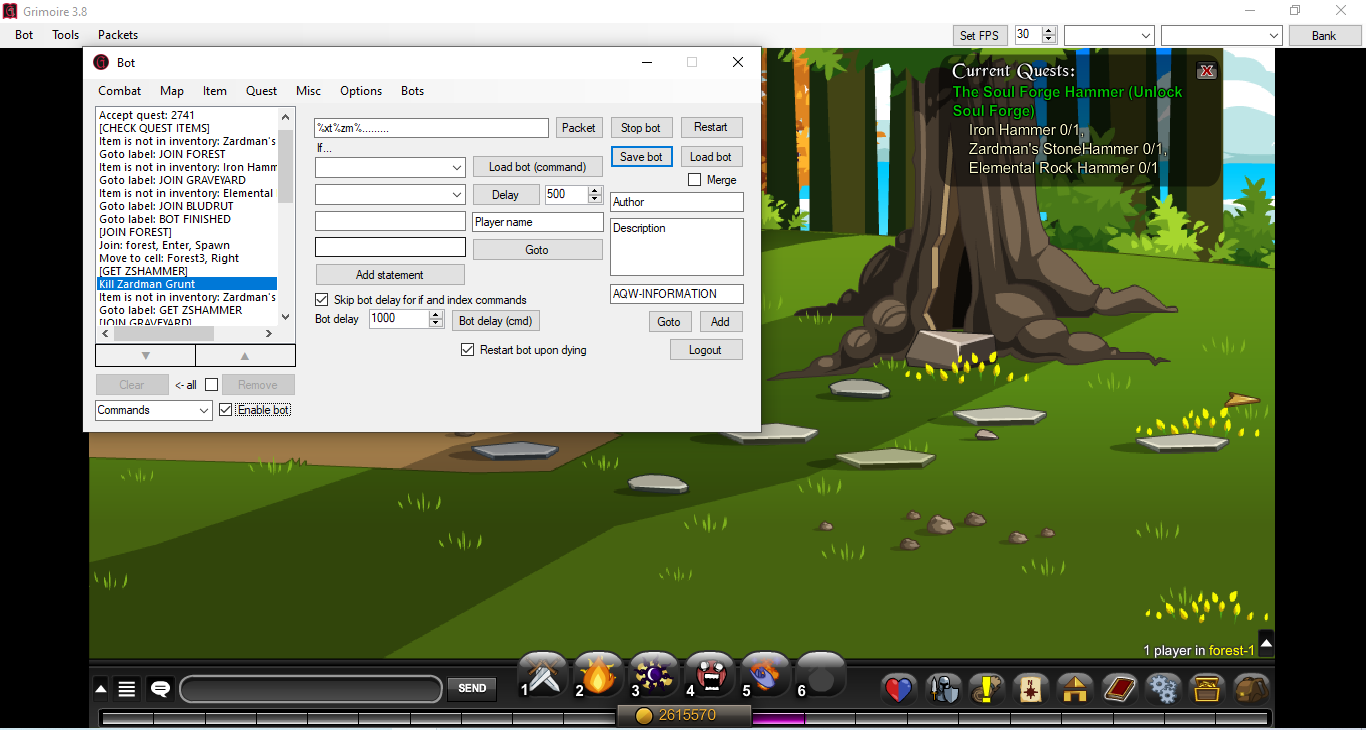Click the packet text field
Image resolution: width=1366 pixels, height=730 pixels.
pos(432,128)
